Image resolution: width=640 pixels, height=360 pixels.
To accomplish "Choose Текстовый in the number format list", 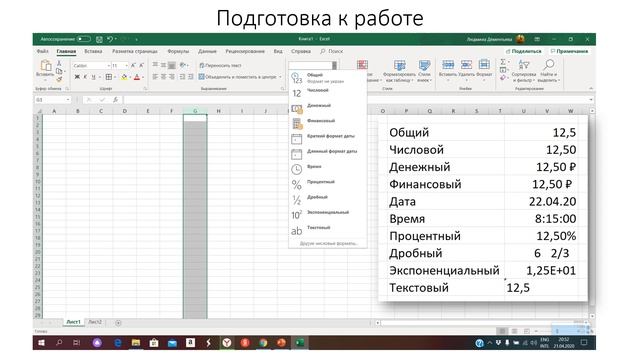I will pos(327,230).
